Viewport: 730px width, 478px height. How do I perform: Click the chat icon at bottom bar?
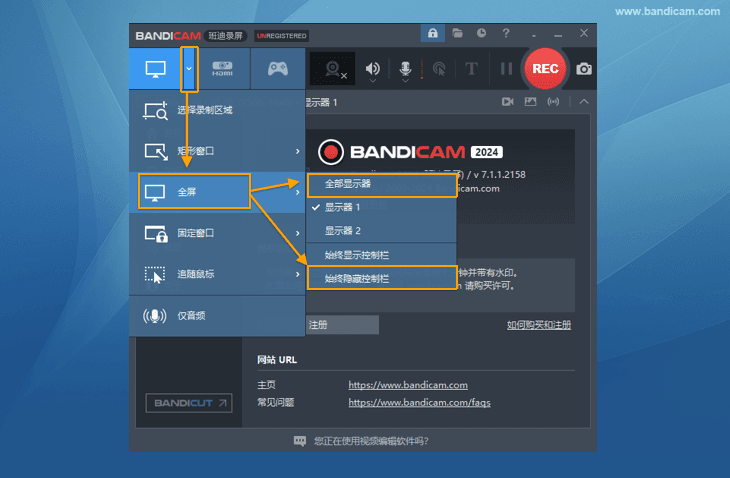[x=300, y=441]
